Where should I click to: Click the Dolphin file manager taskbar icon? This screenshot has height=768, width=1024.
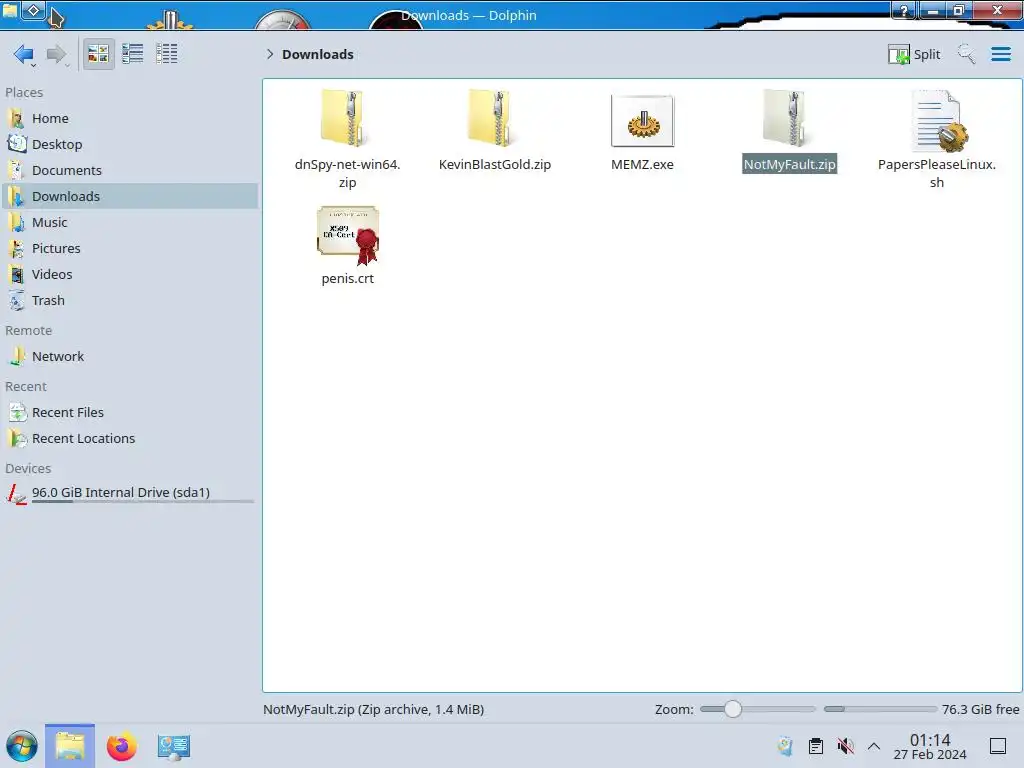point(70,746)
